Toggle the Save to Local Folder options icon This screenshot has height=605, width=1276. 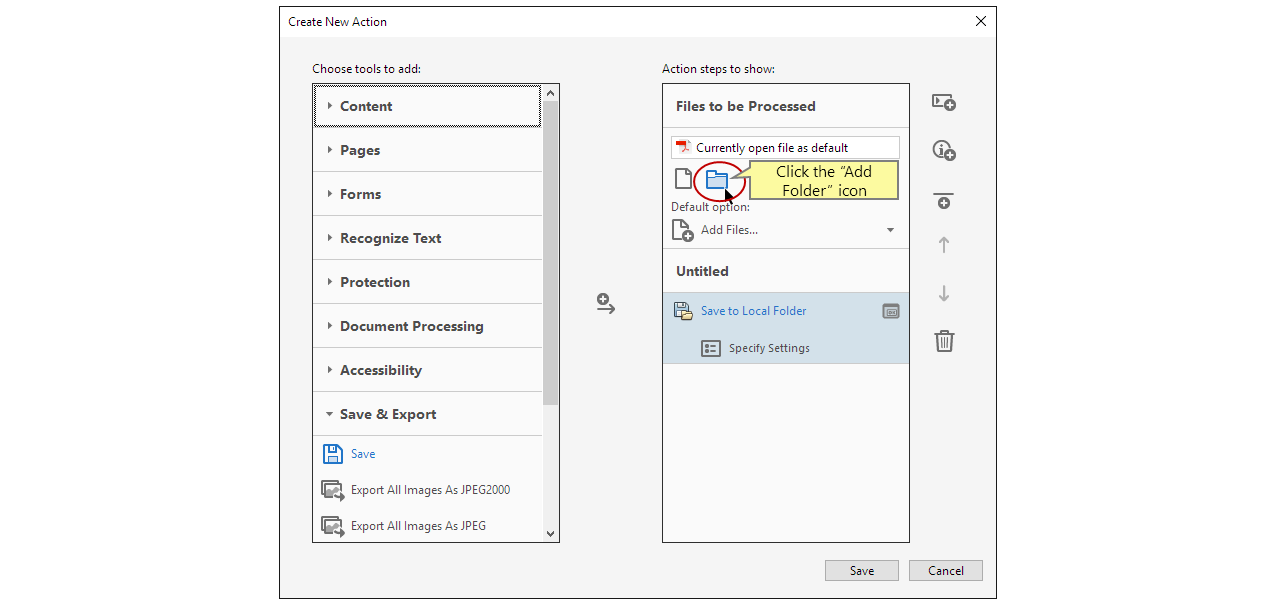click(x=890, y=311)
